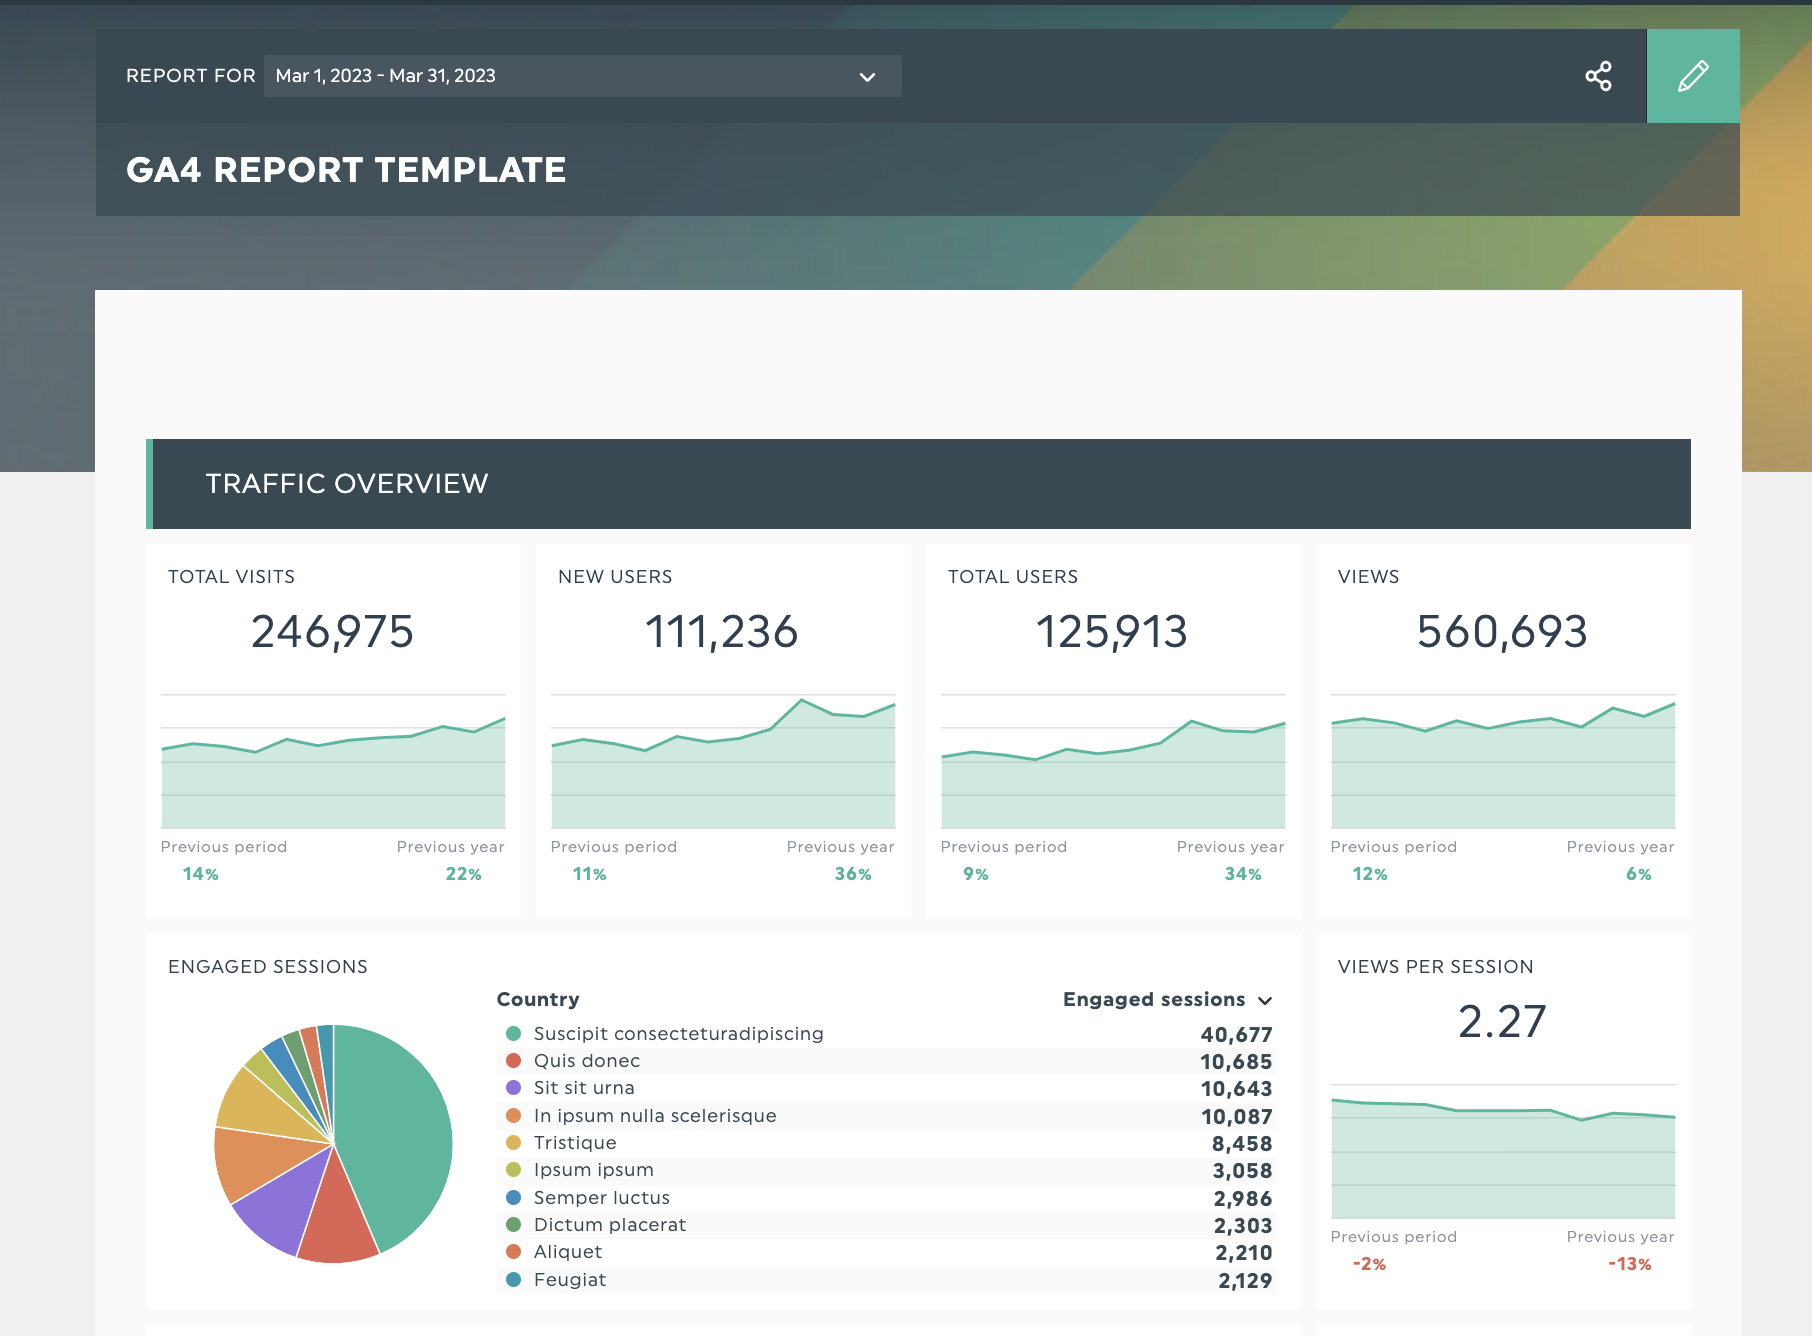Click the Aliquet row label
This screenshot has width=1812, height=1336.
pos(568,1252)
